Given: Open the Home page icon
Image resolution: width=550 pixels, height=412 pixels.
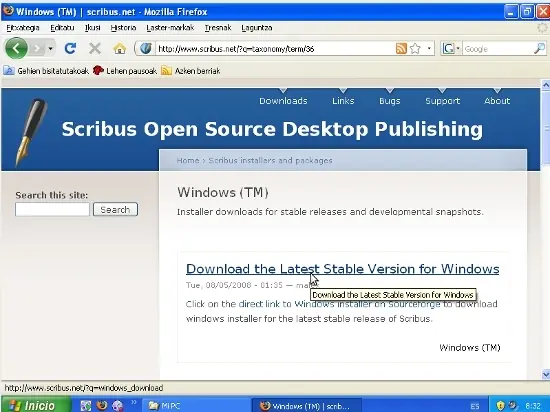Looking at the screenshot, I should click(x=120, y=48).
